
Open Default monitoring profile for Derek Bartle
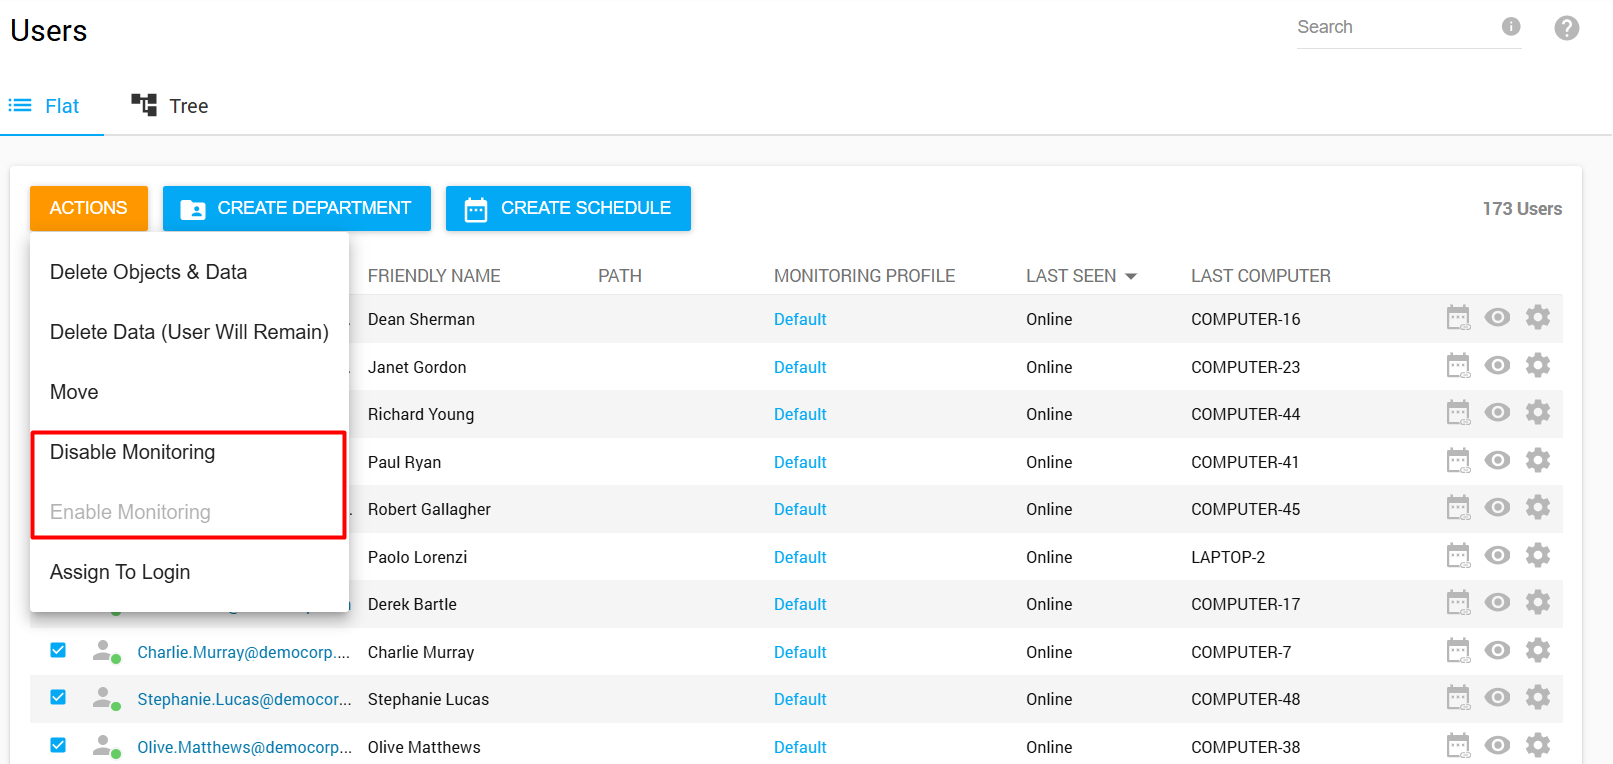click(x=799, y=604)
